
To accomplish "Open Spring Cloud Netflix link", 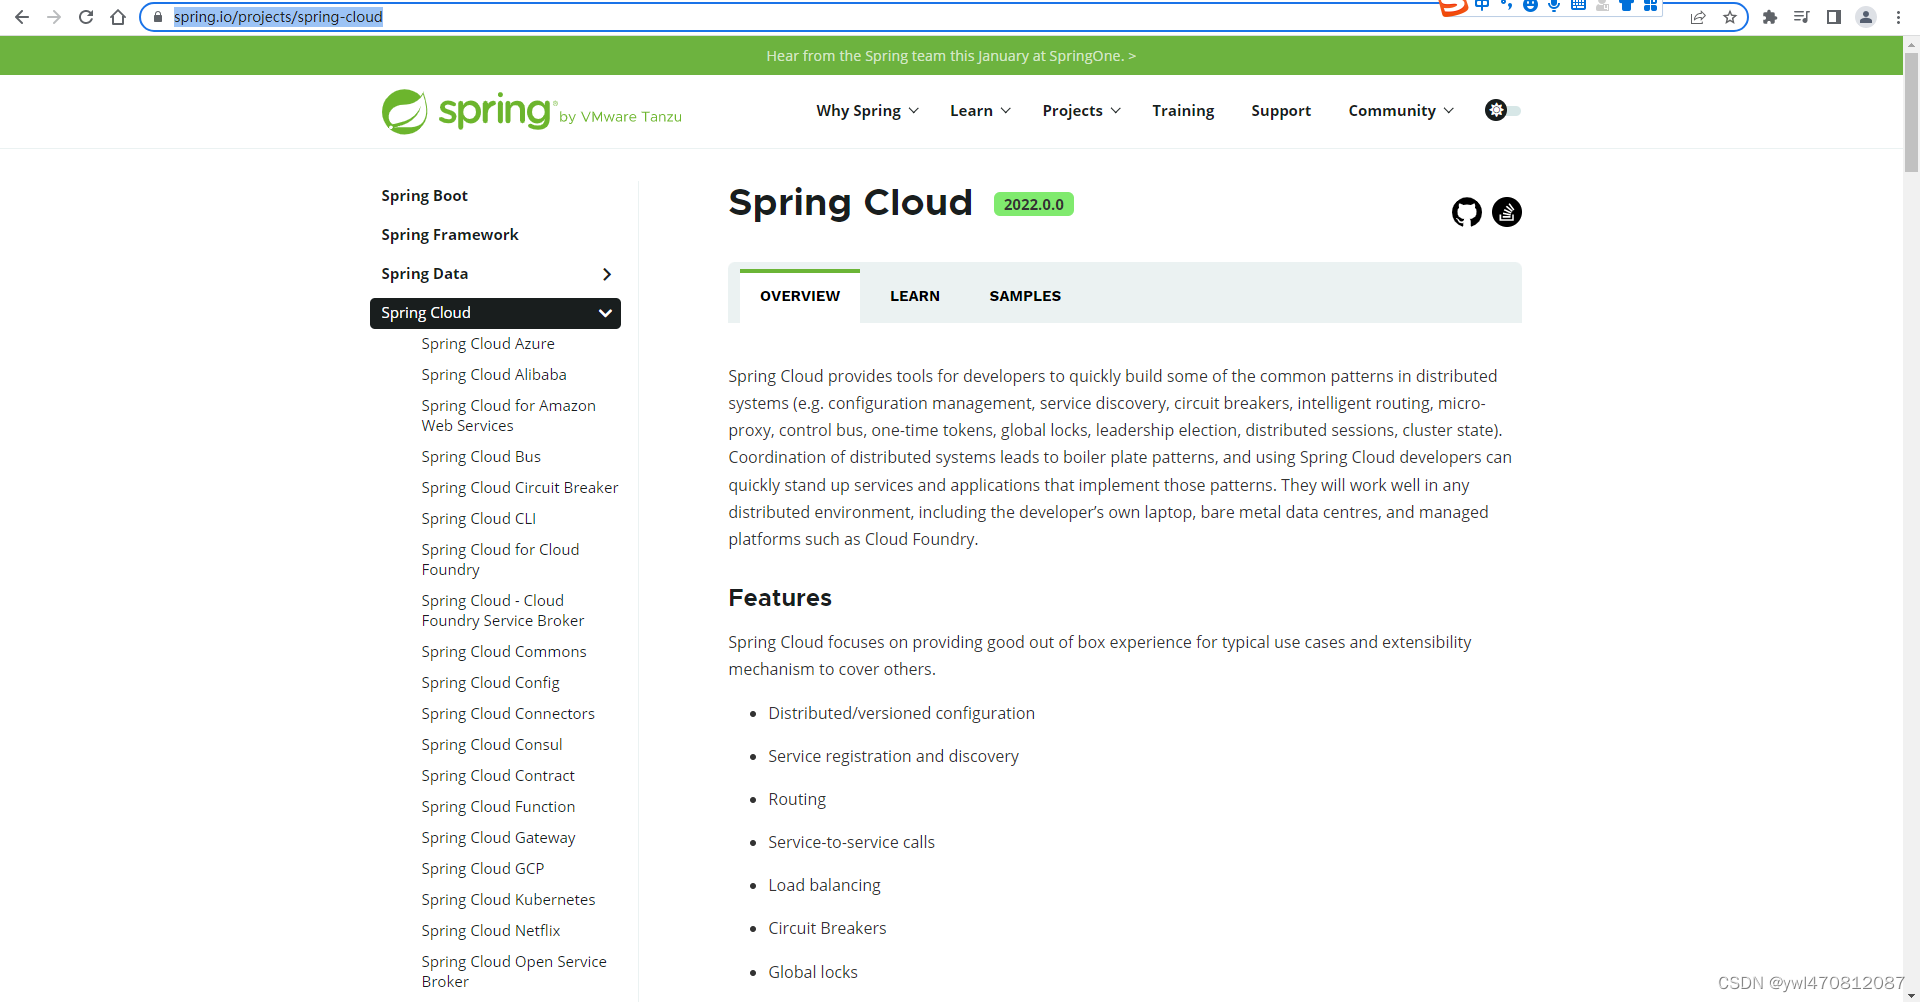I will [x=491, y=931].
